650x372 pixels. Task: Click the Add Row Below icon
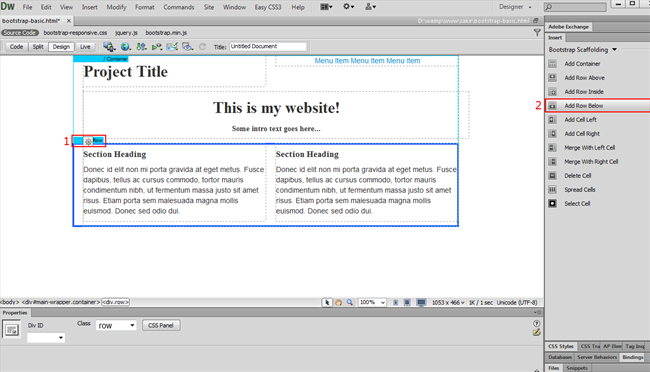pyautogui.click(x=552, y=106)
